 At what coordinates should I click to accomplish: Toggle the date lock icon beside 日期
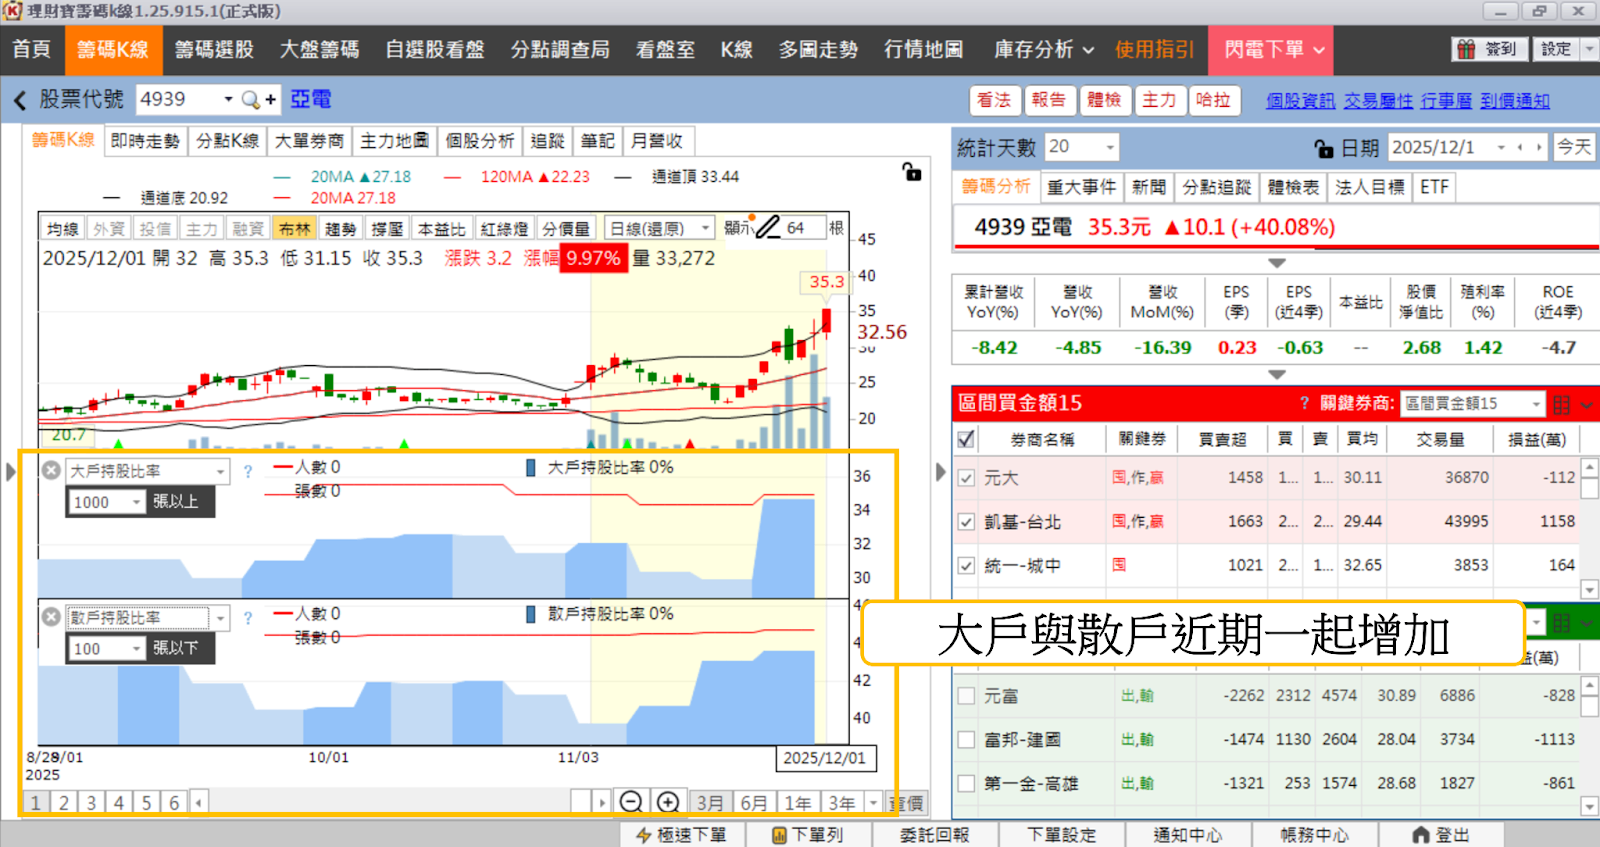[x=1324, y=148]
